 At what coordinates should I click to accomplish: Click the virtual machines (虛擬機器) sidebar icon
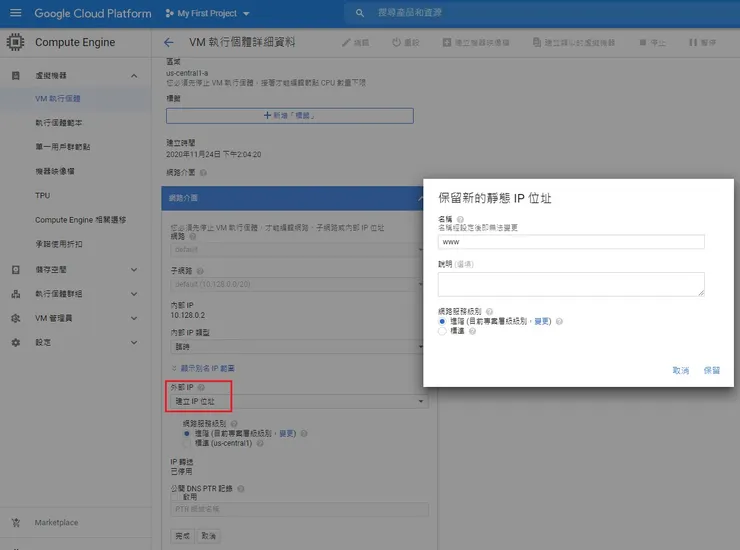click(x=16, y=76)
